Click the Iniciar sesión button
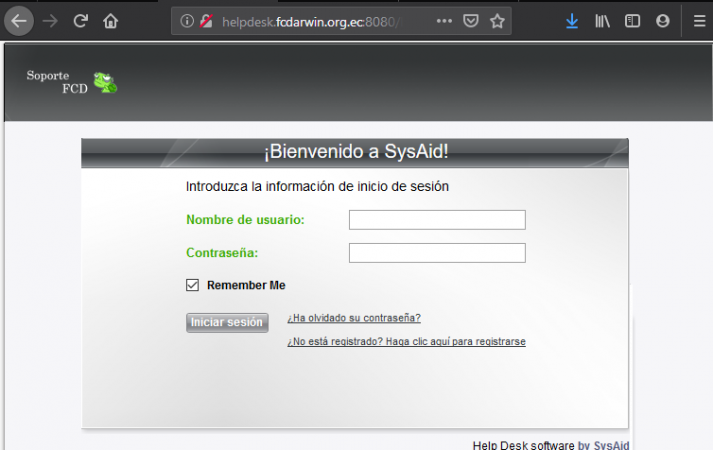713x450 pixels. click(227, 322)
